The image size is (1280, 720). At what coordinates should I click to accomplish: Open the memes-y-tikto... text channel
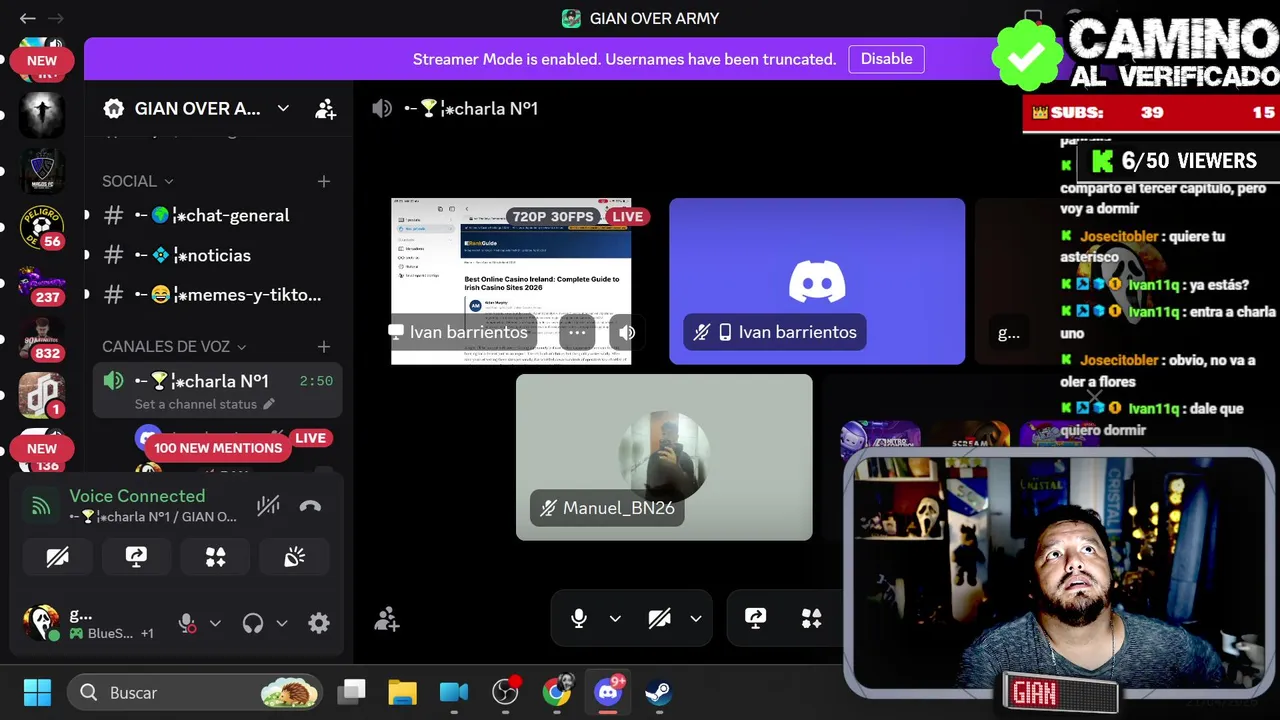217,295
